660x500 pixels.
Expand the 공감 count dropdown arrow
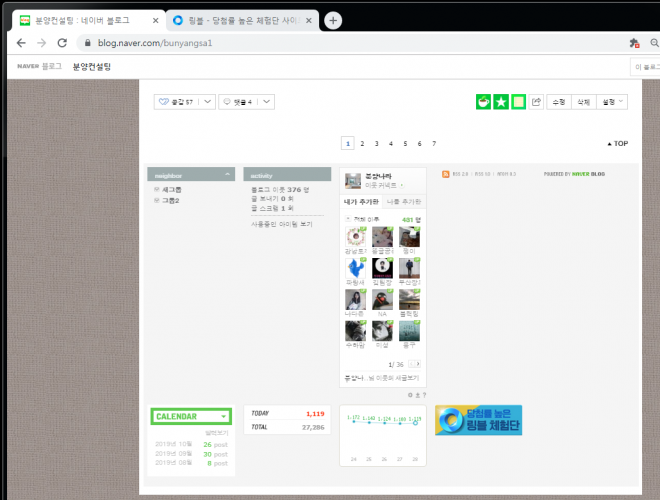[207, 102]
